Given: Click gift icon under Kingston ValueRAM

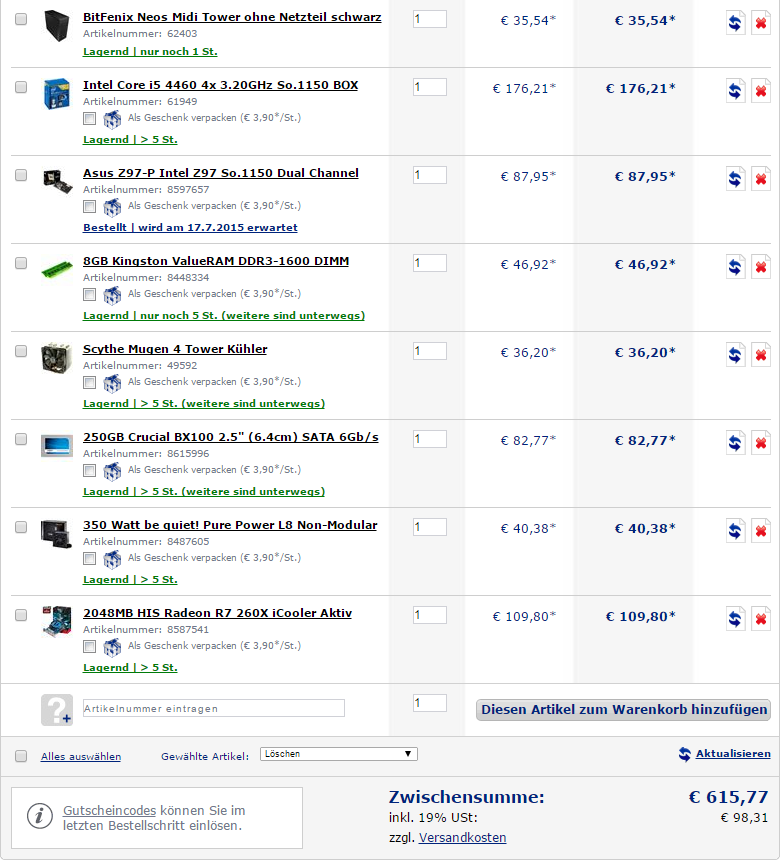Looking at the screenshot, I should [x=112, y=294].
